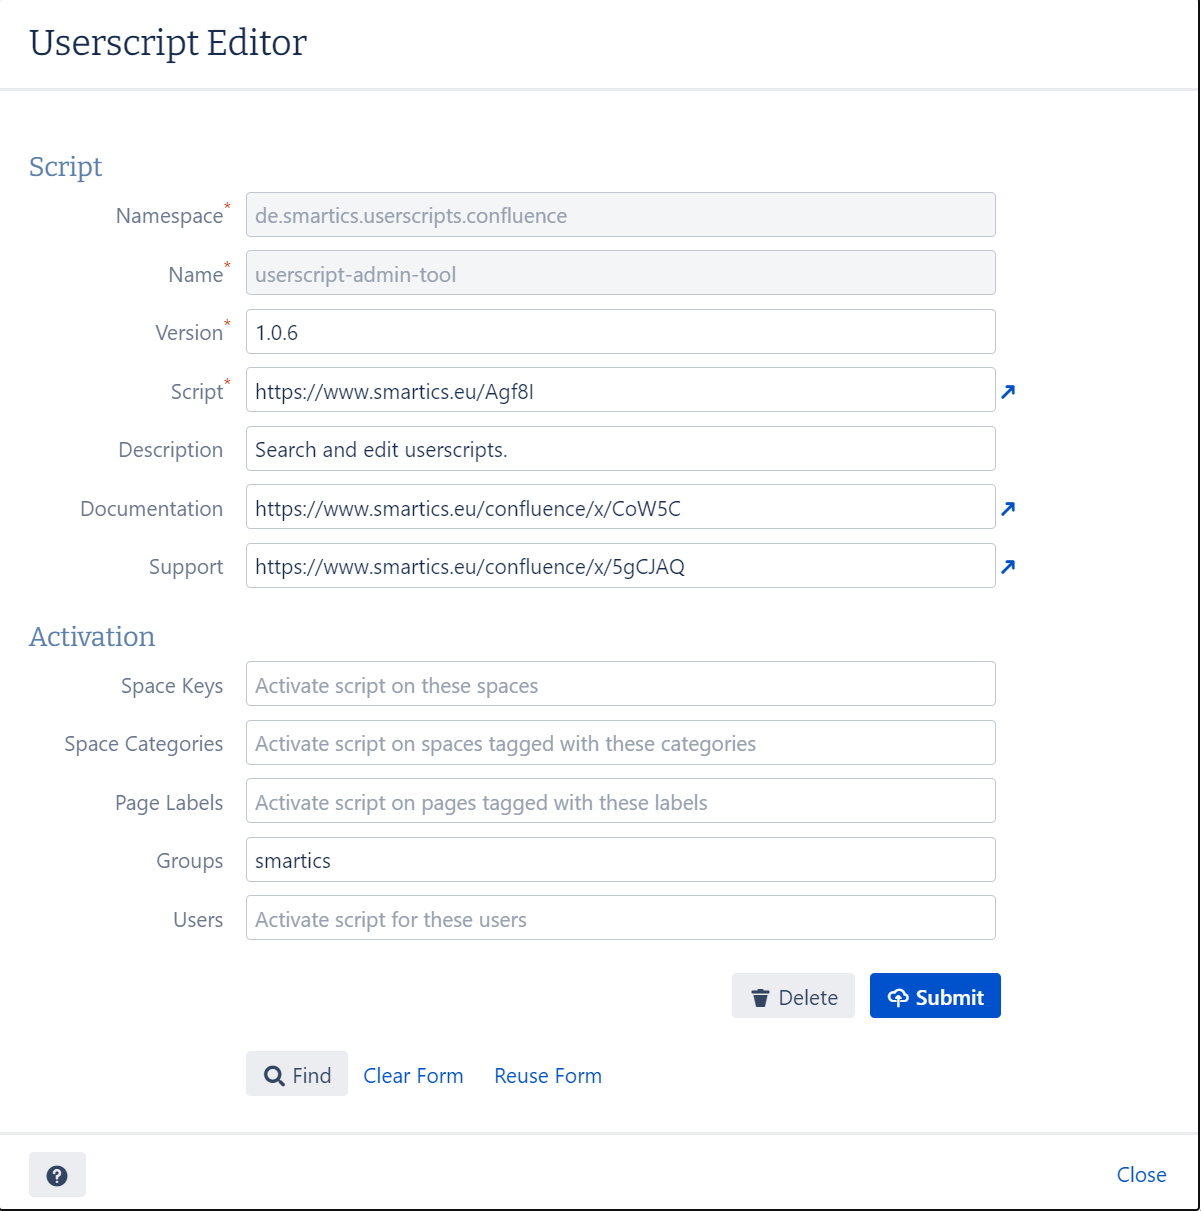
Task: Click the Groups field containing smartics
Action: tap(620, 860)
